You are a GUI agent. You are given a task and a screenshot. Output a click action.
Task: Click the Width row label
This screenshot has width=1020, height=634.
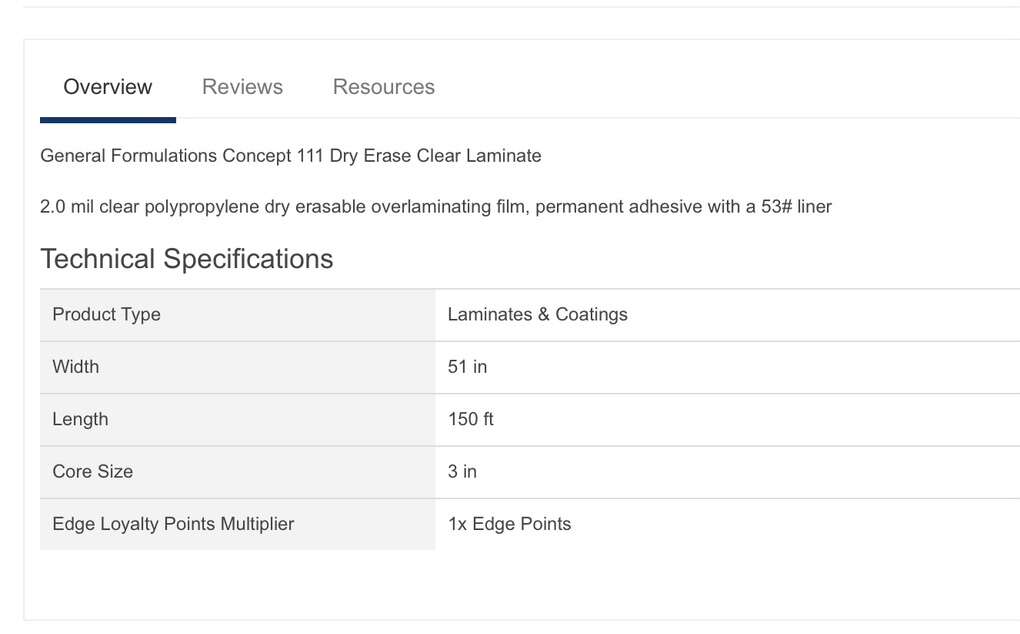76,367
